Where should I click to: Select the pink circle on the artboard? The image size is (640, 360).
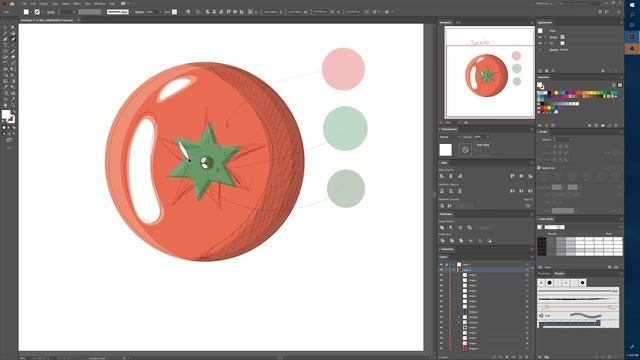click(x=343, y=69)
